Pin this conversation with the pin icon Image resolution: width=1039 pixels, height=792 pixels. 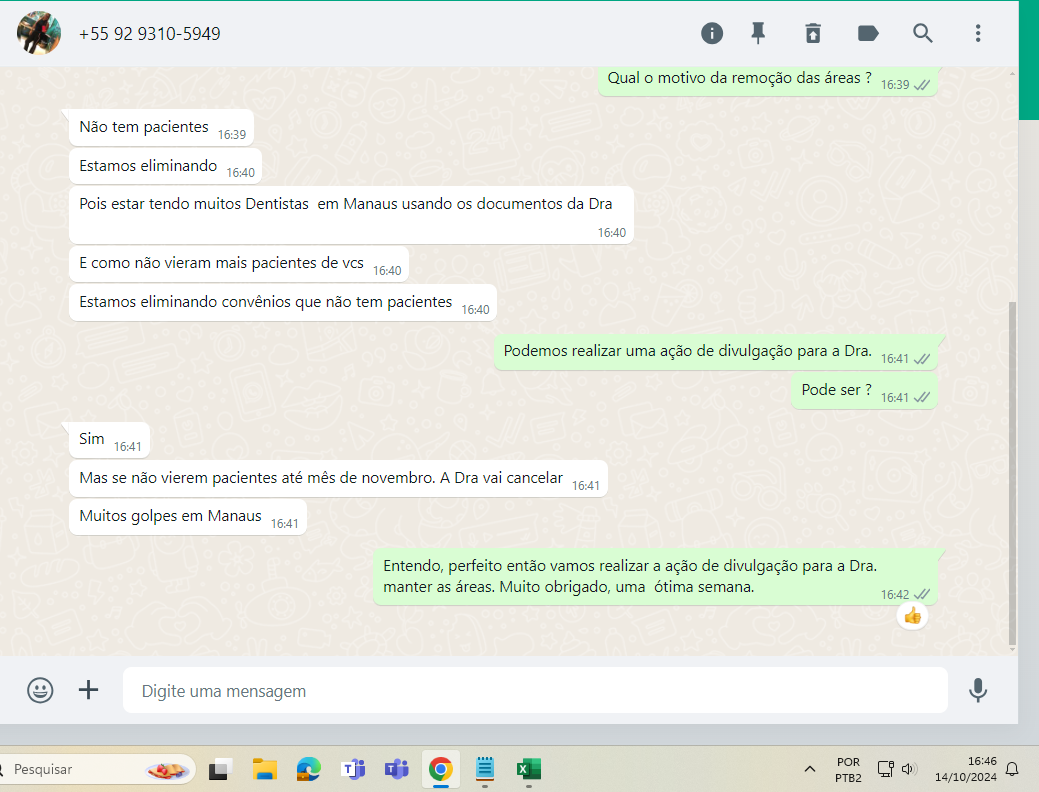point(758,33)
